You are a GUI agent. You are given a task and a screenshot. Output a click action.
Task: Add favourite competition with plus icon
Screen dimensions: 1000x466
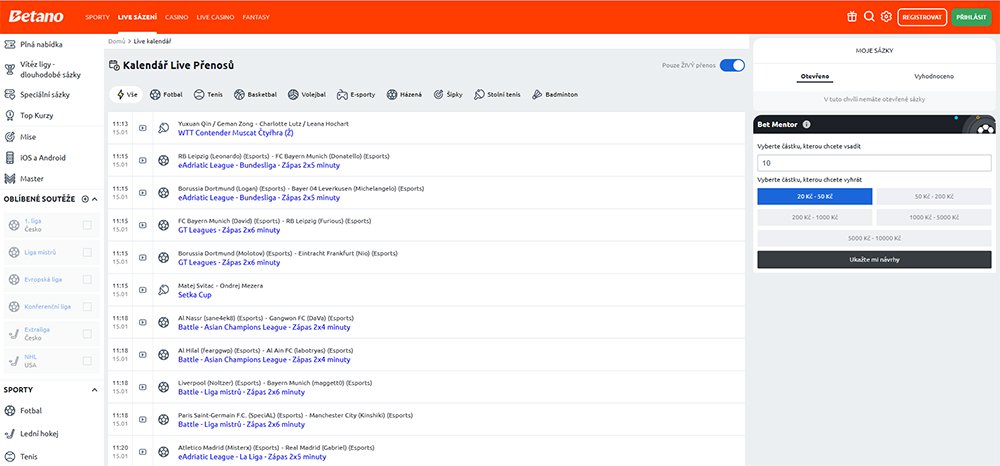click(x=85, y=199)
